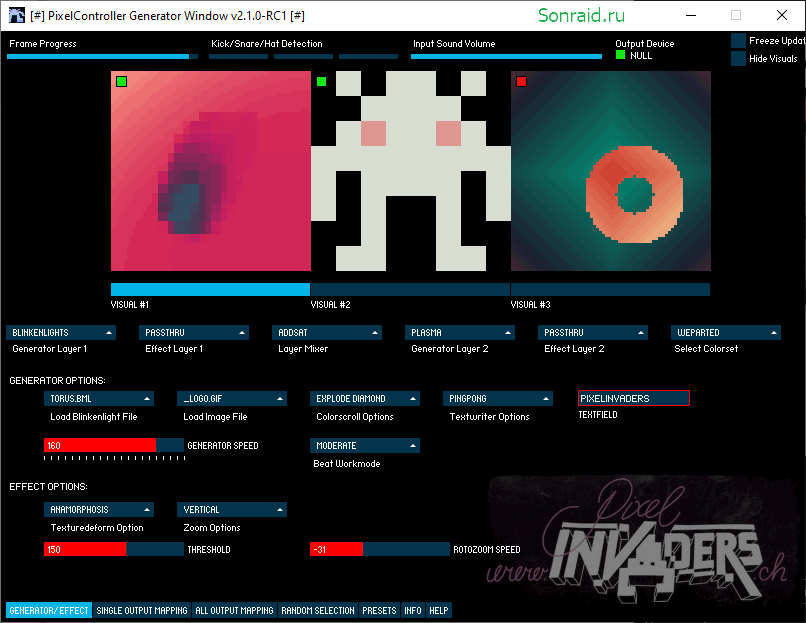Toggle the red indicator on Visual #3 preview

click(521, 81)
